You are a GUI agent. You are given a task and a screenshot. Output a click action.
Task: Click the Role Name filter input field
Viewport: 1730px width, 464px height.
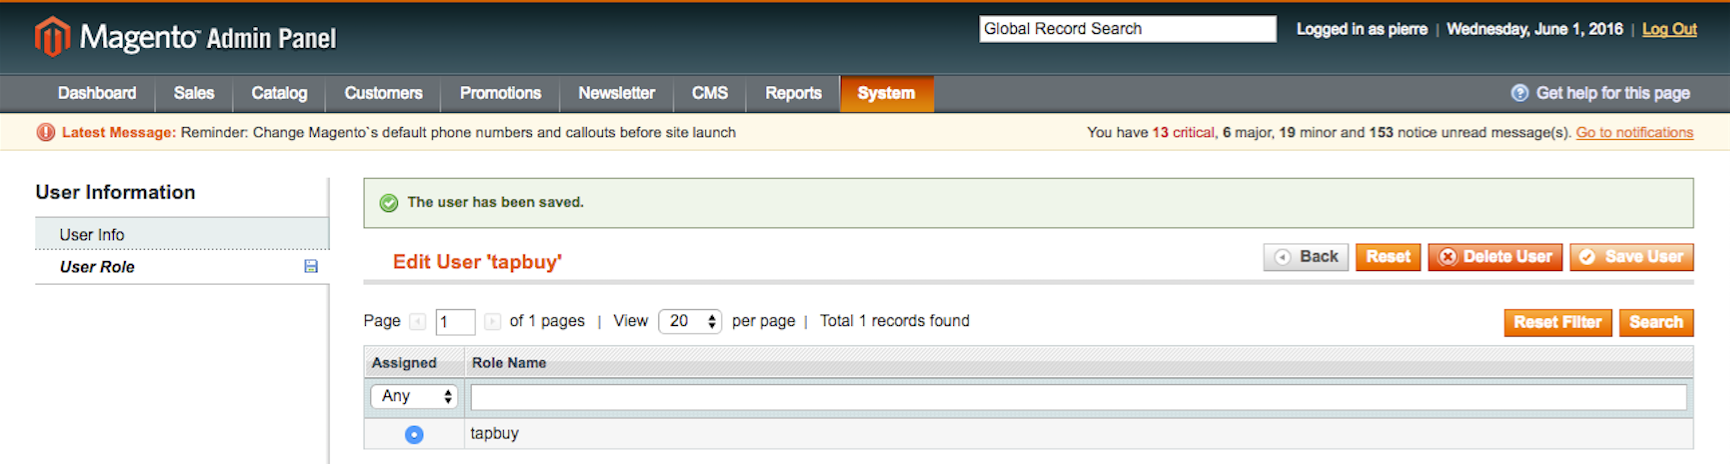tap(1078, 397)
